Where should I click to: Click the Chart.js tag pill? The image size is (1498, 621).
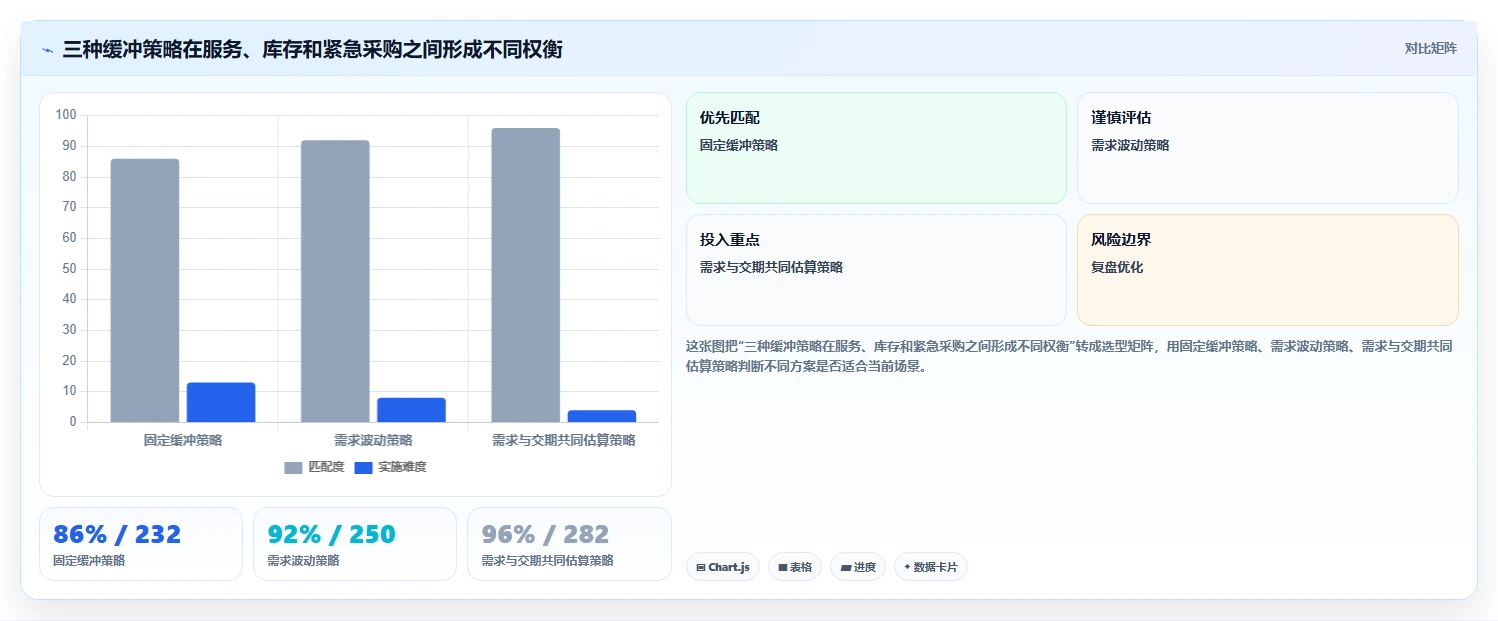pyautogui.click(x=723, y=567)
